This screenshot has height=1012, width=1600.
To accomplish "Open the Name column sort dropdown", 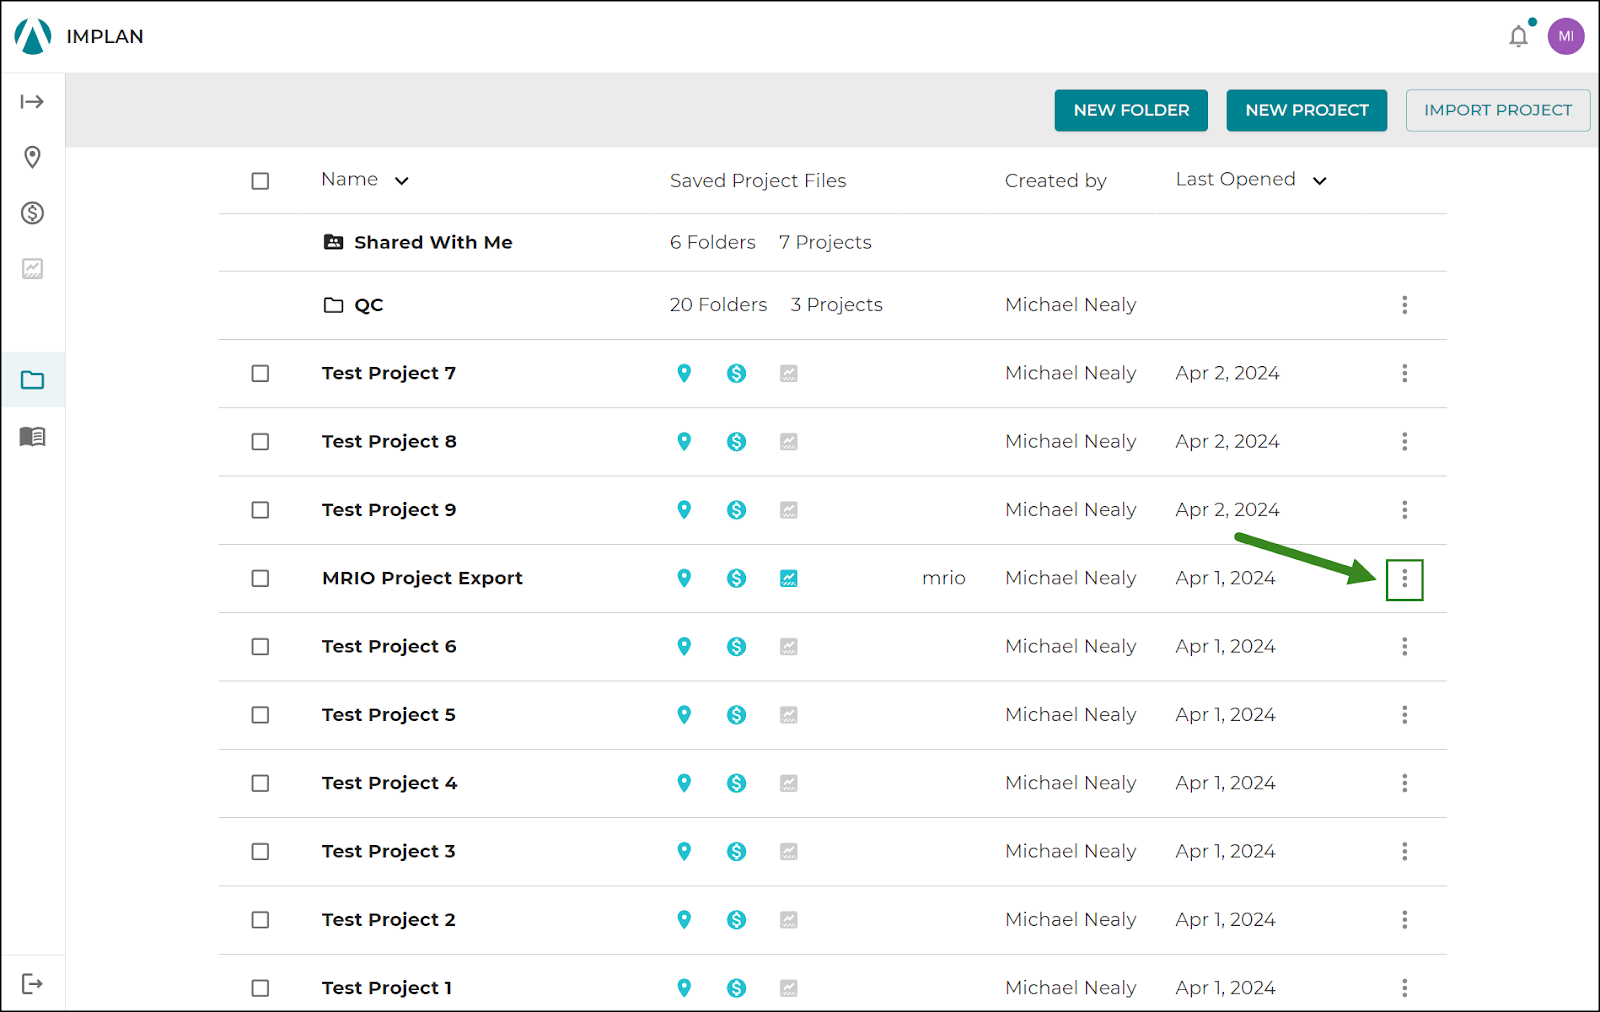I will pyautogui.click(x=402, y=181).
